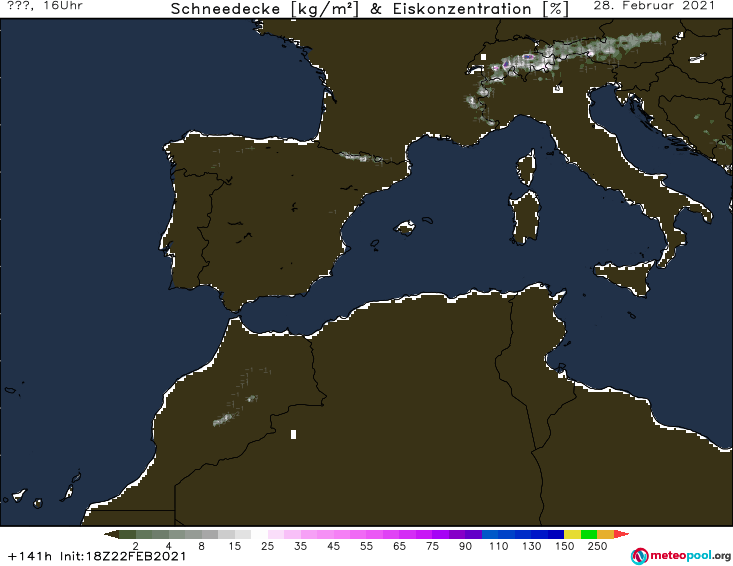Click the forecast offset '+141h'
Screen dimensions: 733x566
[29, 557]
